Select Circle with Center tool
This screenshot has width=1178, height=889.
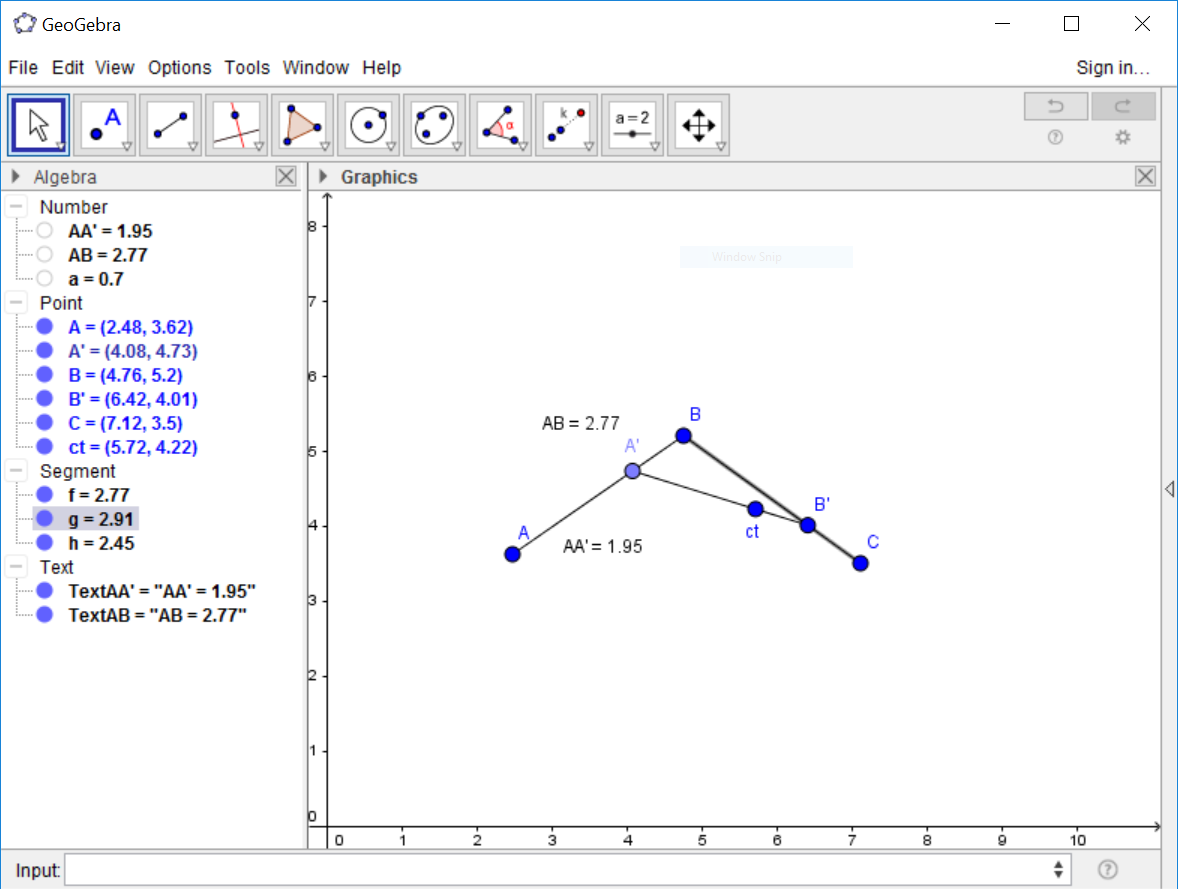coord(368,125)
